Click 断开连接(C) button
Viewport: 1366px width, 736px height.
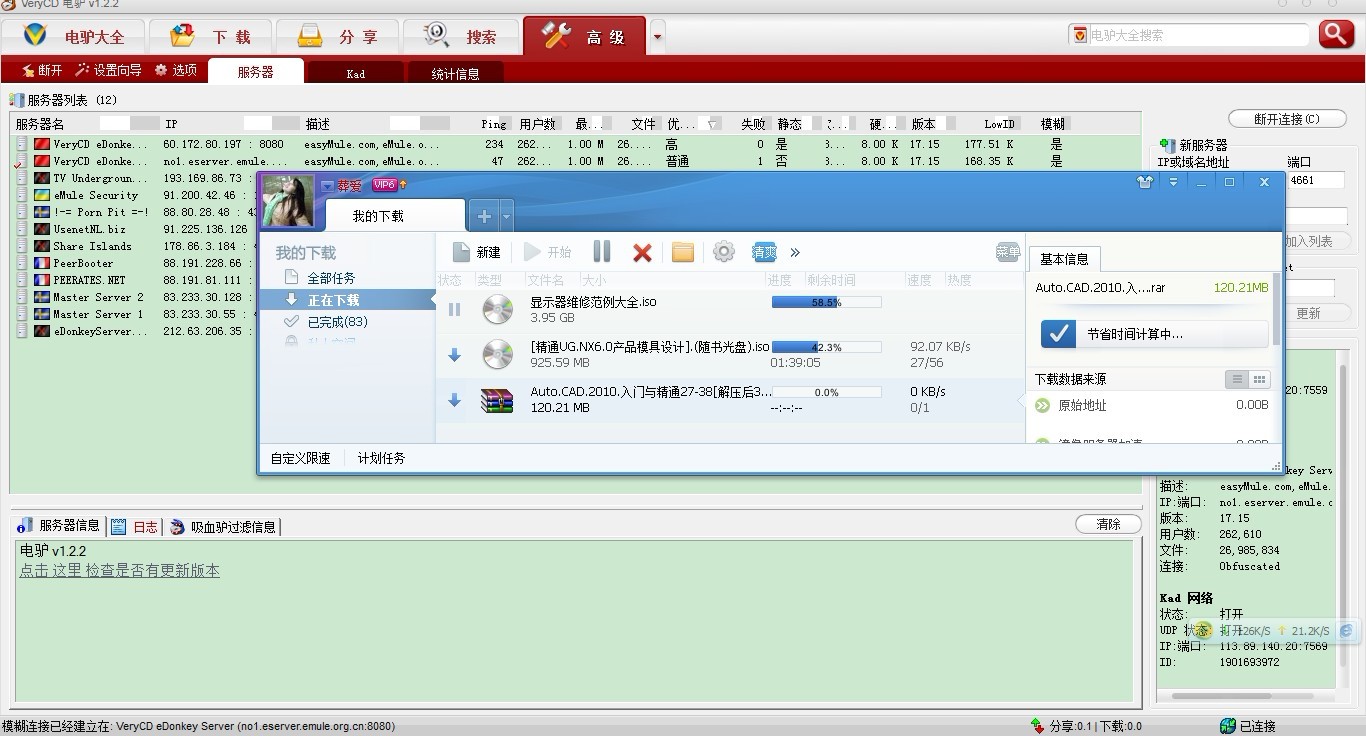1286,119
